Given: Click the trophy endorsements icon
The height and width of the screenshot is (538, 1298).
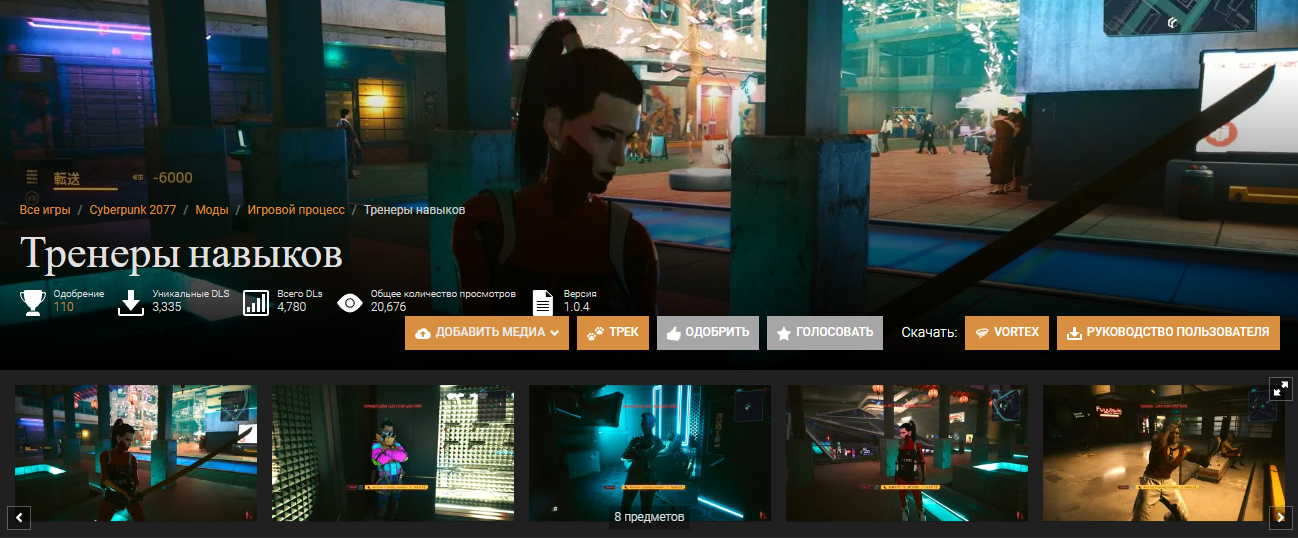Looking at the screenshot, I should [33, 302].
